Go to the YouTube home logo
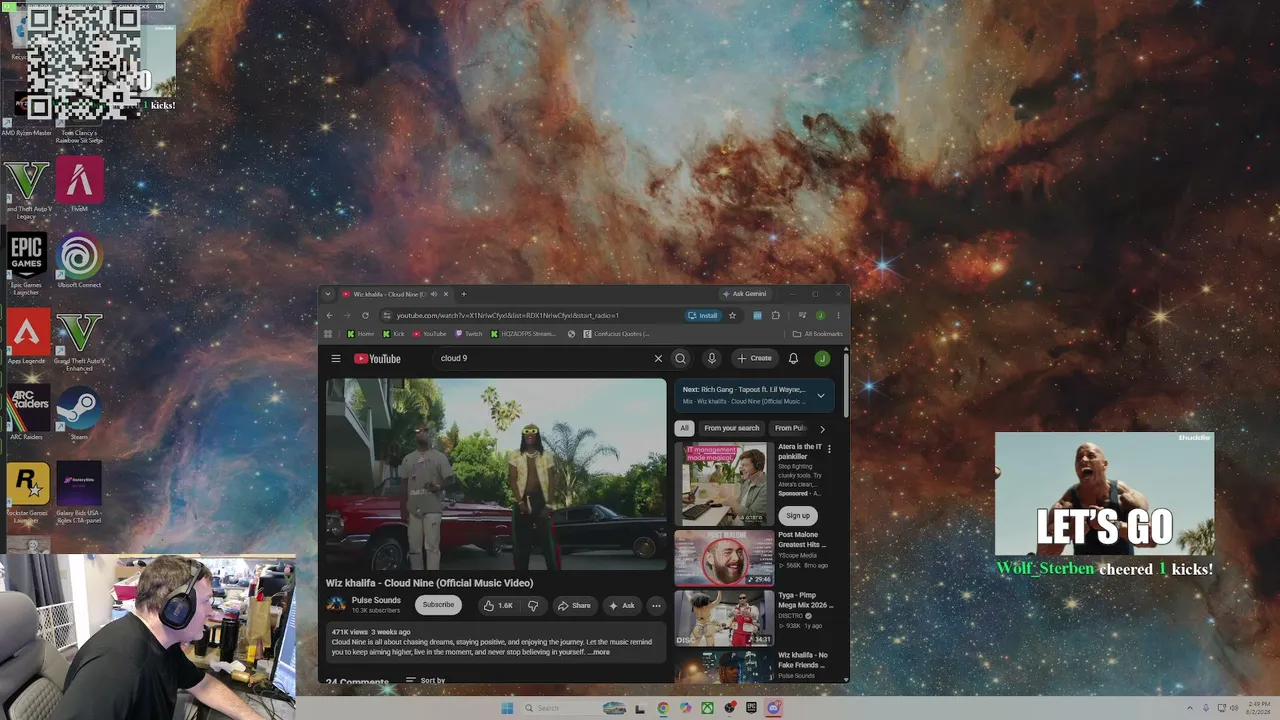The height and width of the screenshot is (720, 1280). coord(377,359)
